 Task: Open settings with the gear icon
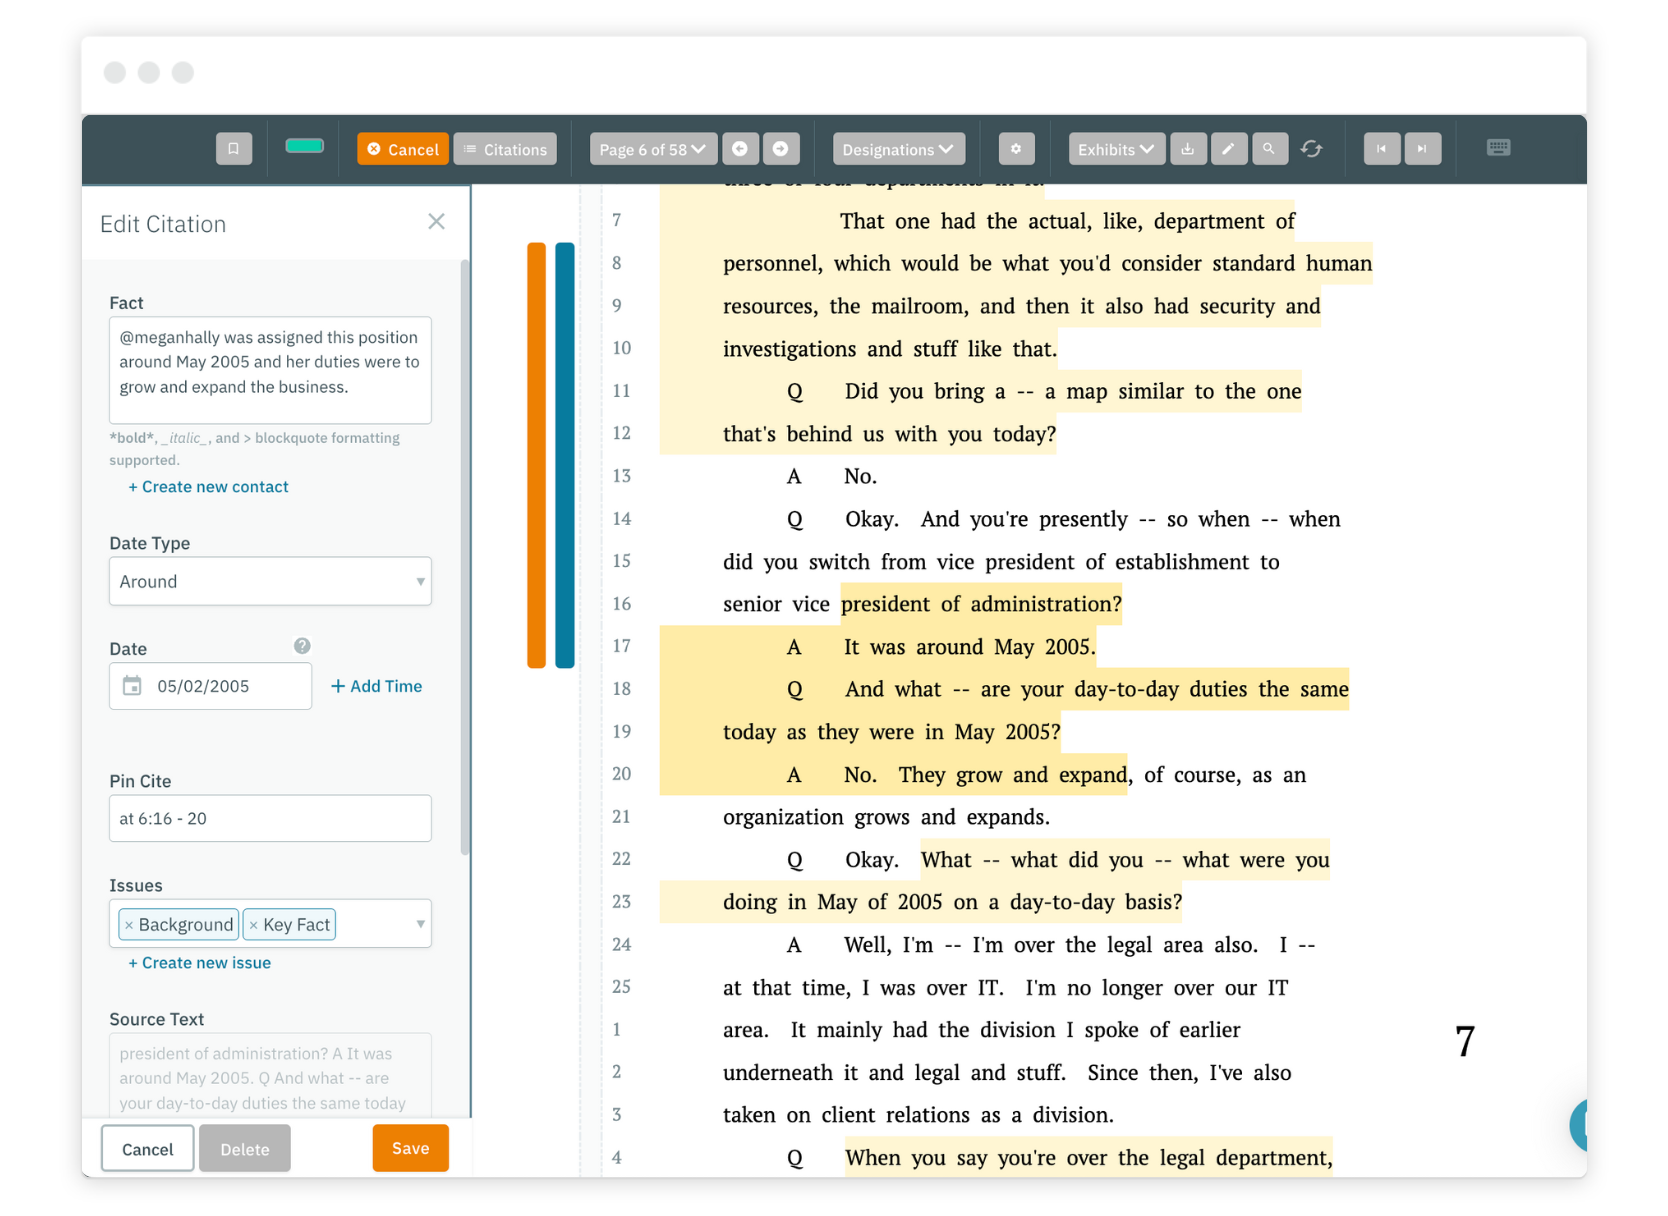point(1016,148)
